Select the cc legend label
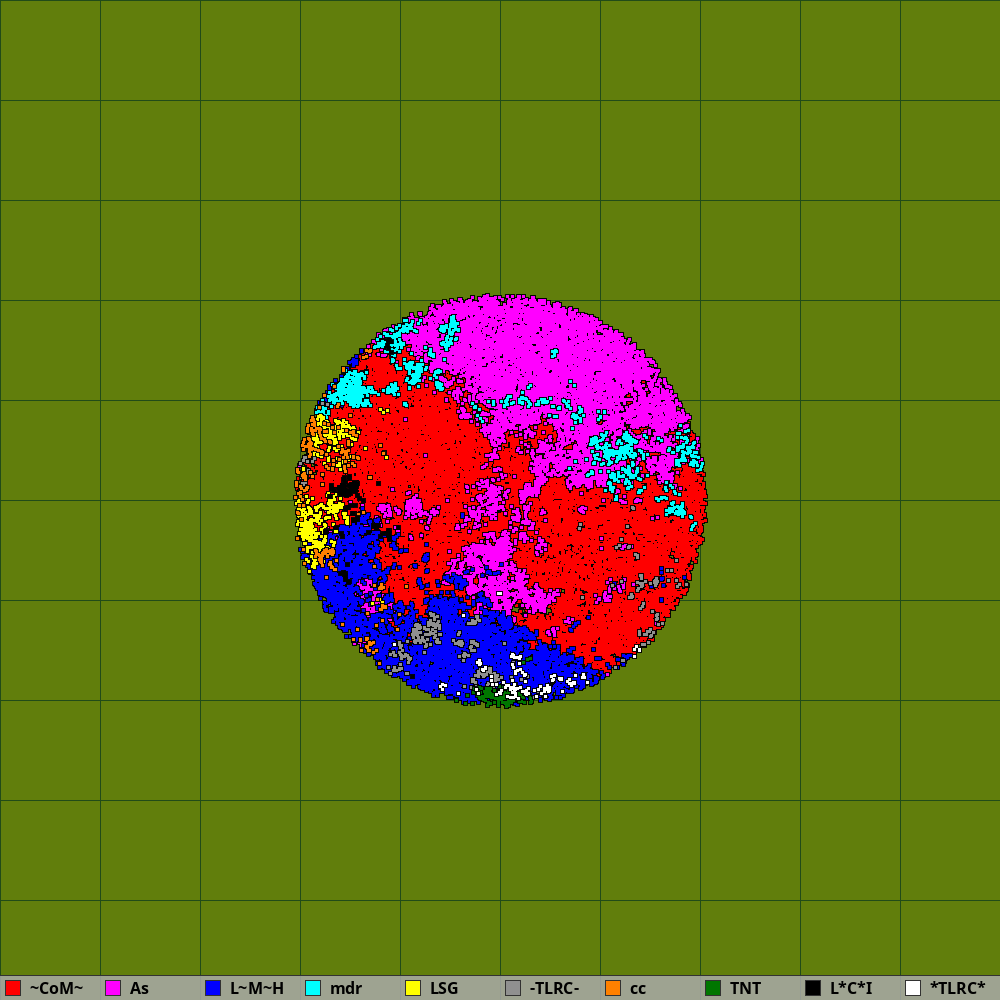This screenshot has height=1000, width=1000. coord(638,989)
